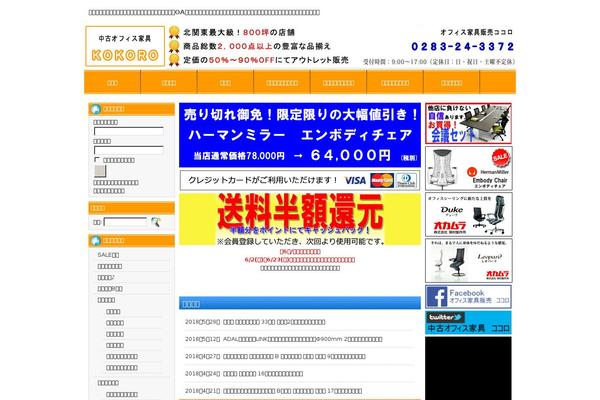600x400 pixels.
Task: Click the 北関東最大級！800坪の店舗 headline
Action: click(x=239, y=33)
